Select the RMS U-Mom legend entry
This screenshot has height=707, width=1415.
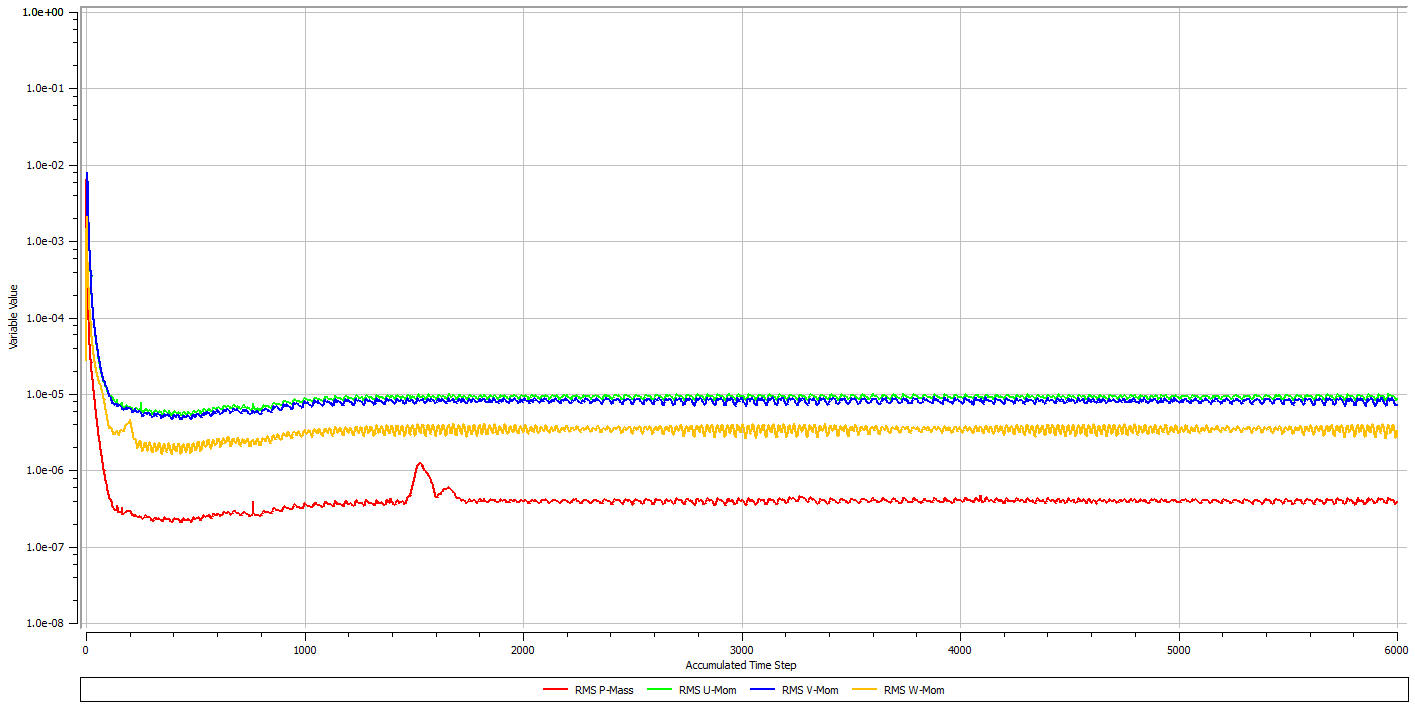(707, 690)
